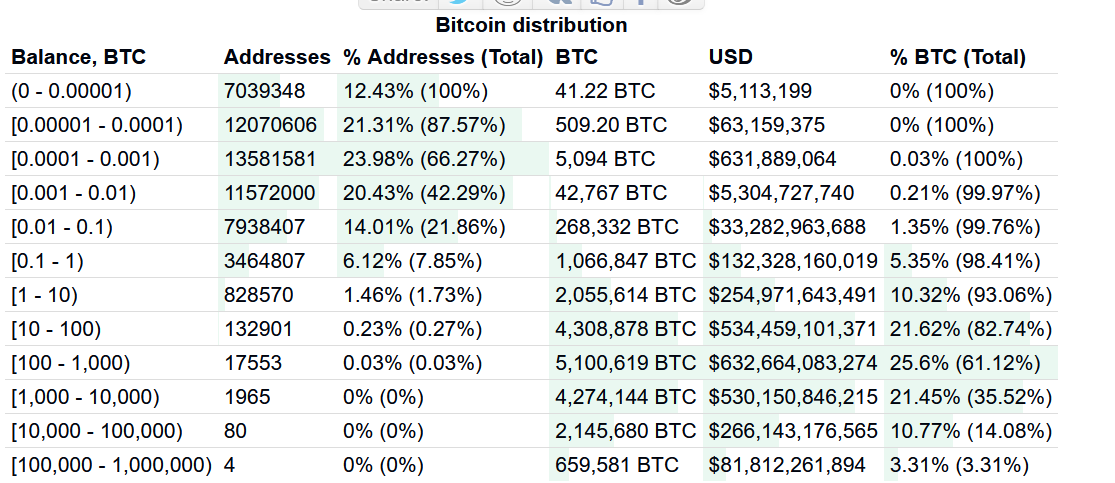This screenshot has height=483, width=1115.
Task: Click the Bitcoin distribution table title
Action: pos(531,25)
